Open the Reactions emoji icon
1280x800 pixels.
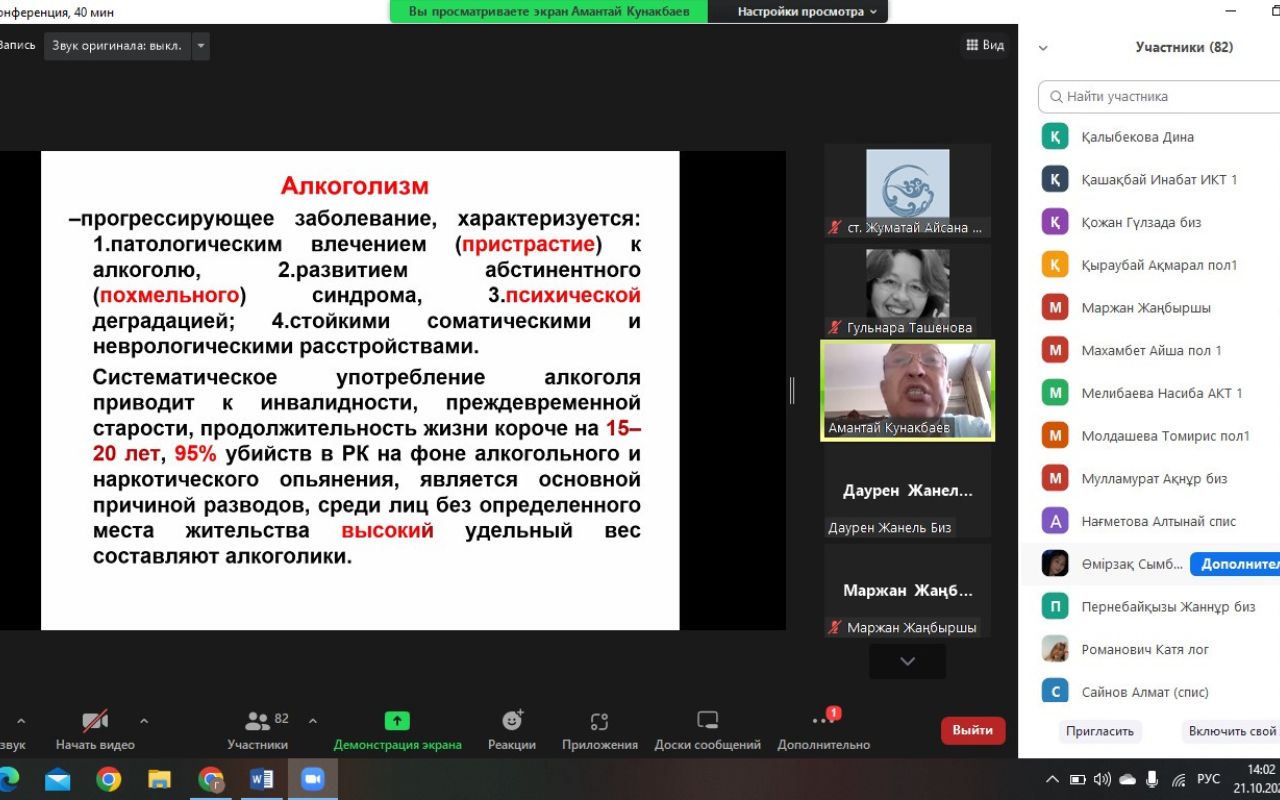(x=512, y=721)
